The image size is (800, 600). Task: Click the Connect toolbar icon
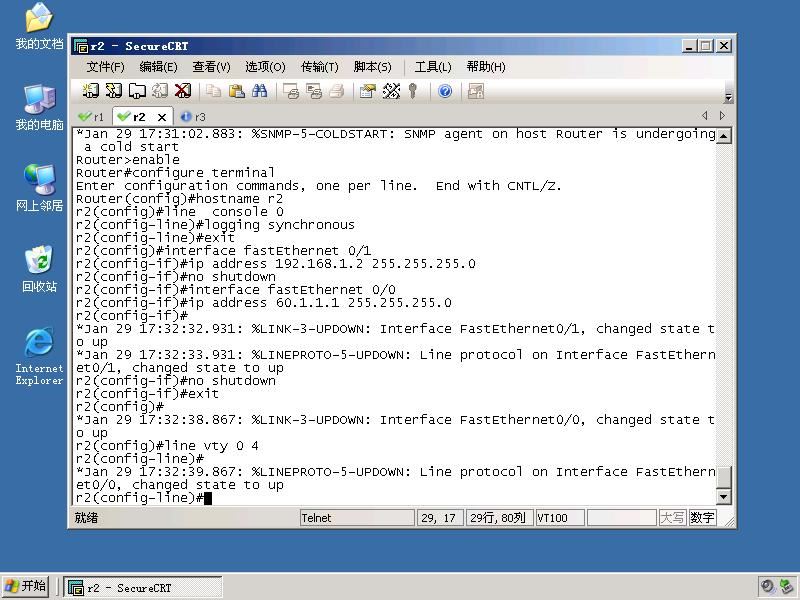pyautogui.click(x=91, y=91)
